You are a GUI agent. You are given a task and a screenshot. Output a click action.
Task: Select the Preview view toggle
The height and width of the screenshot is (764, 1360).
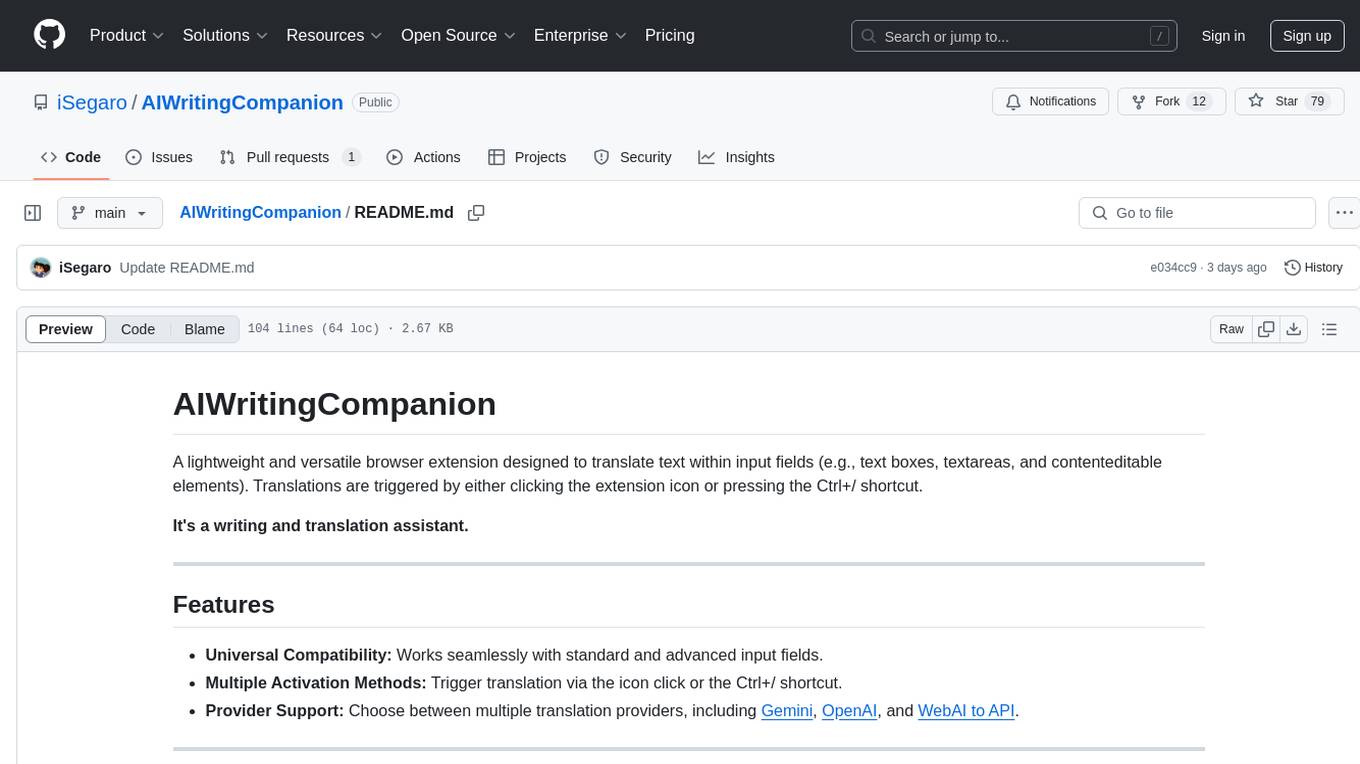point(66,329)
